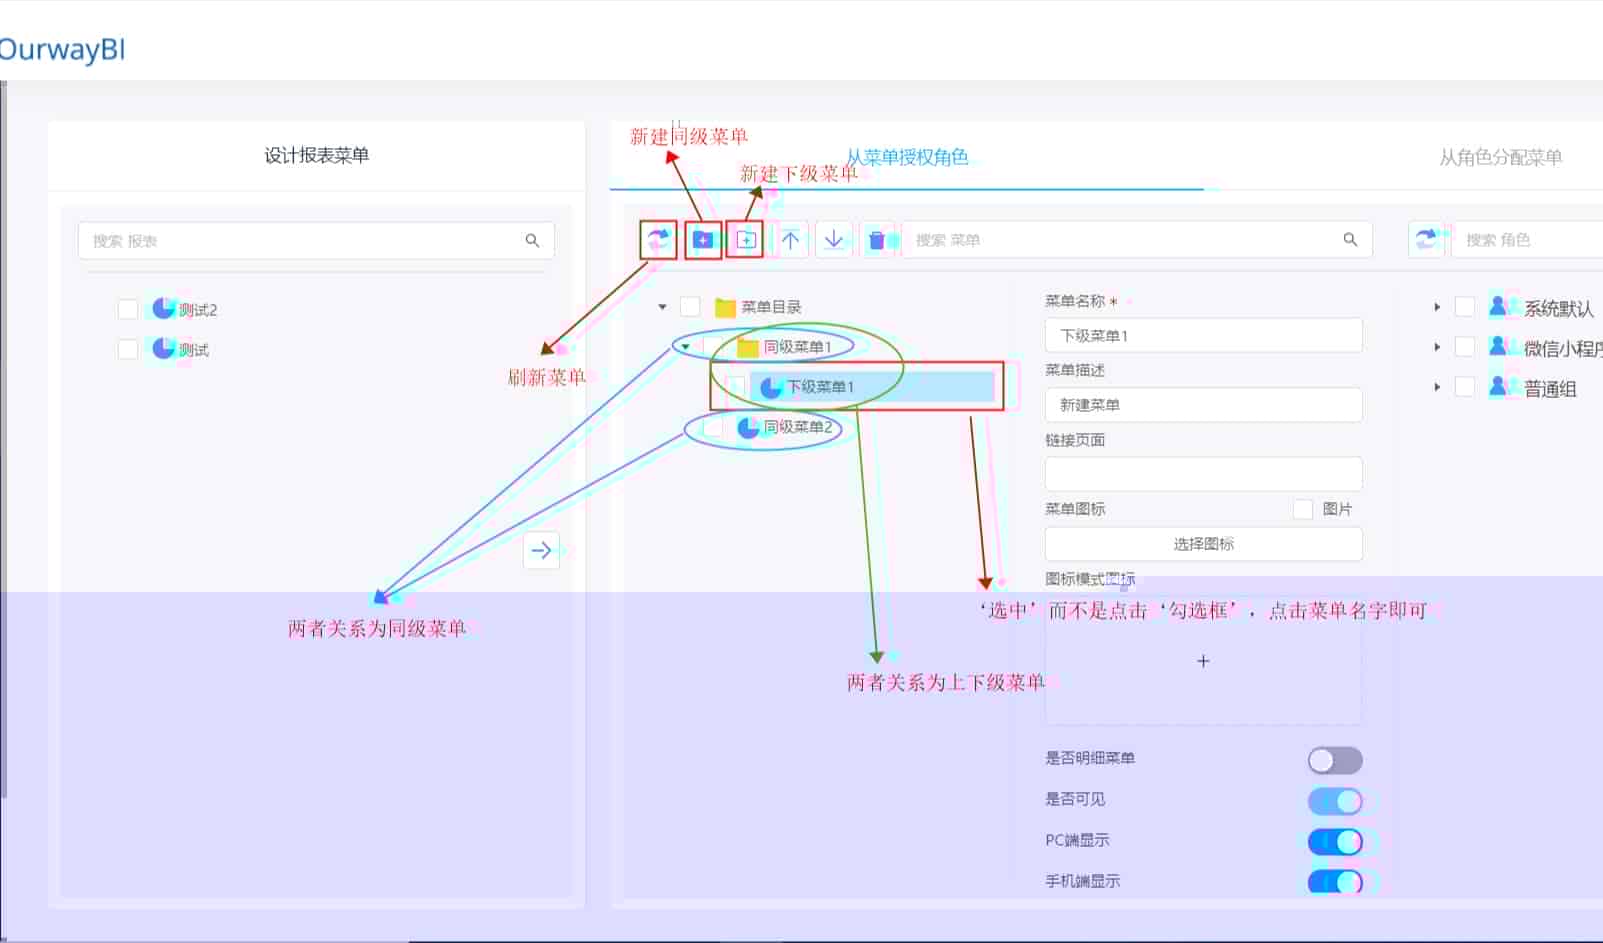Viewport: 1603px width, 943px height.
Task: Toggle the 是否可见 switch
Action: (x=1335, y=801)
